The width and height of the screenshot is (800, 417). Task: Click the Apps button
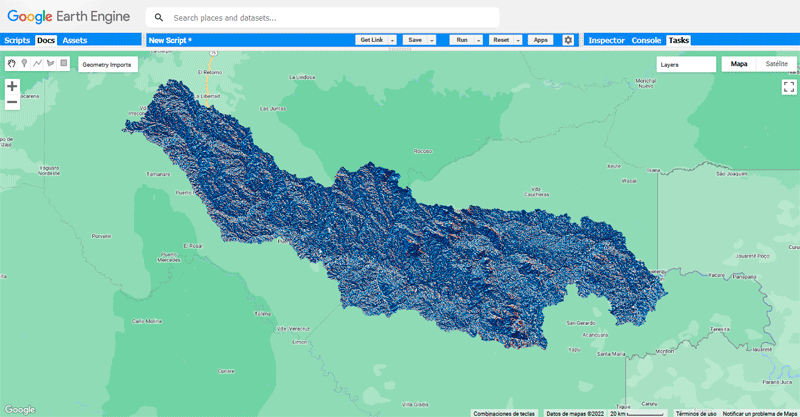pos(540,40)
